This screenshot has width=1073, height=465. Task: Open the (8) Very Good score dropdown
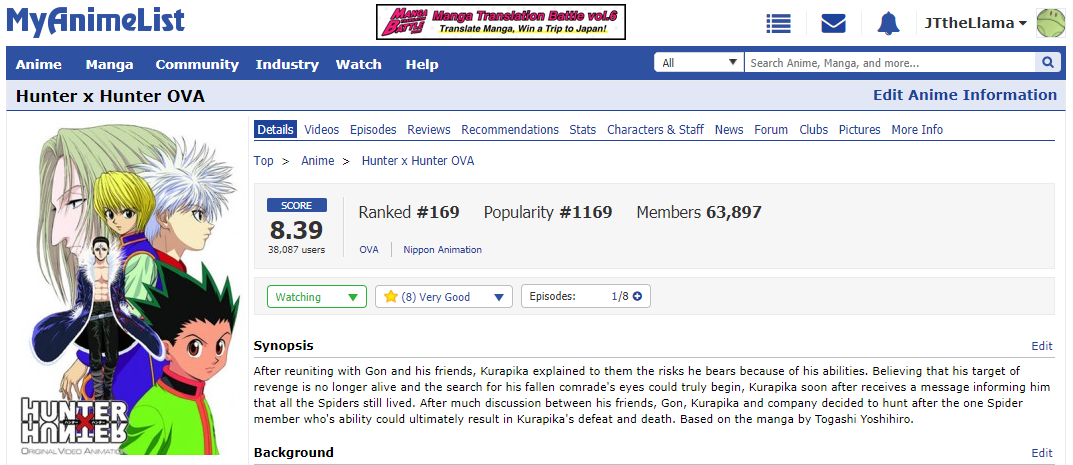pos(445,297)
